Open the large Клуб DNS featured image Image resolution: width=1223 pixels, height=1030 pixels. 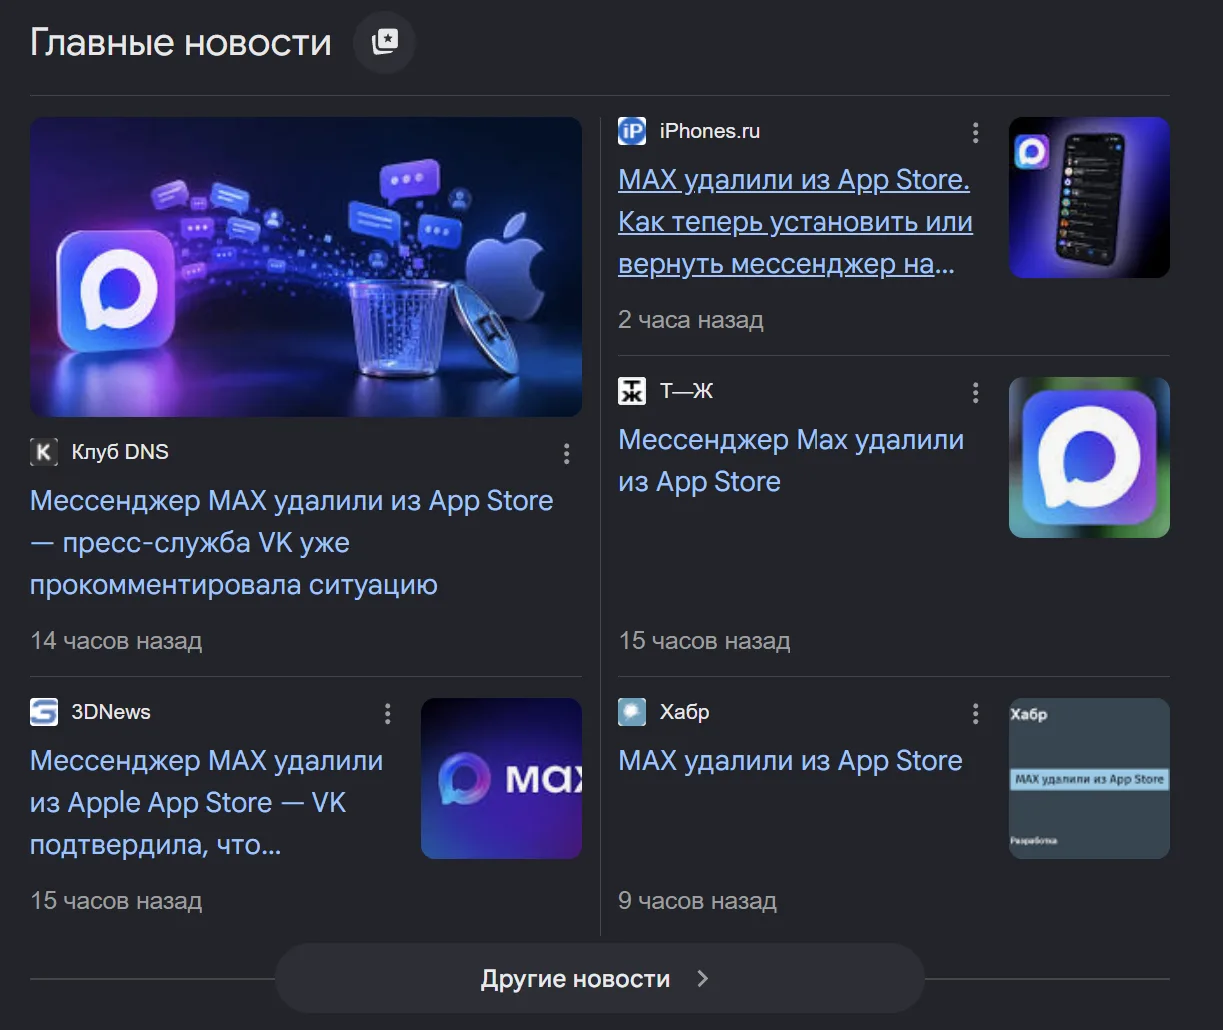(306, 267)
